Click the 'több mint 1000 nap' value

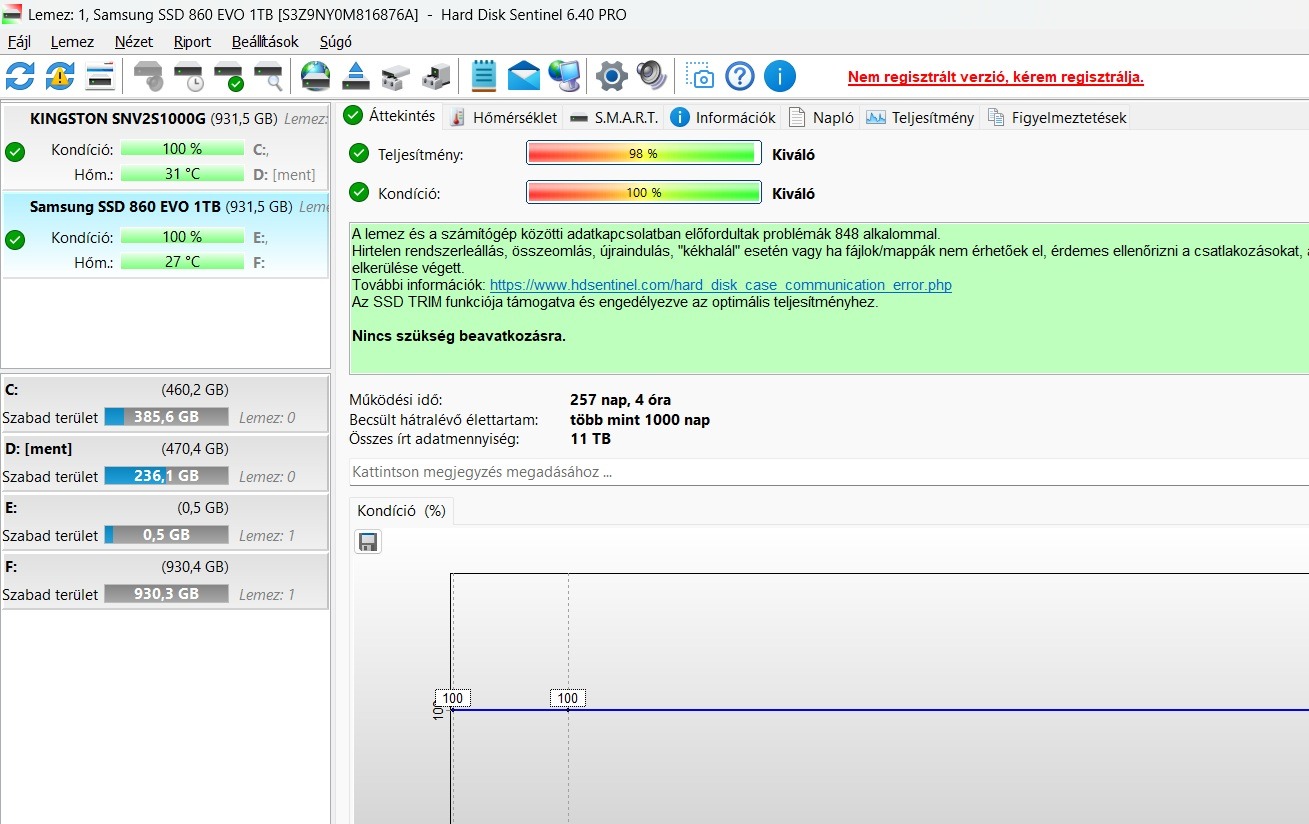click(x=640, y=420)
